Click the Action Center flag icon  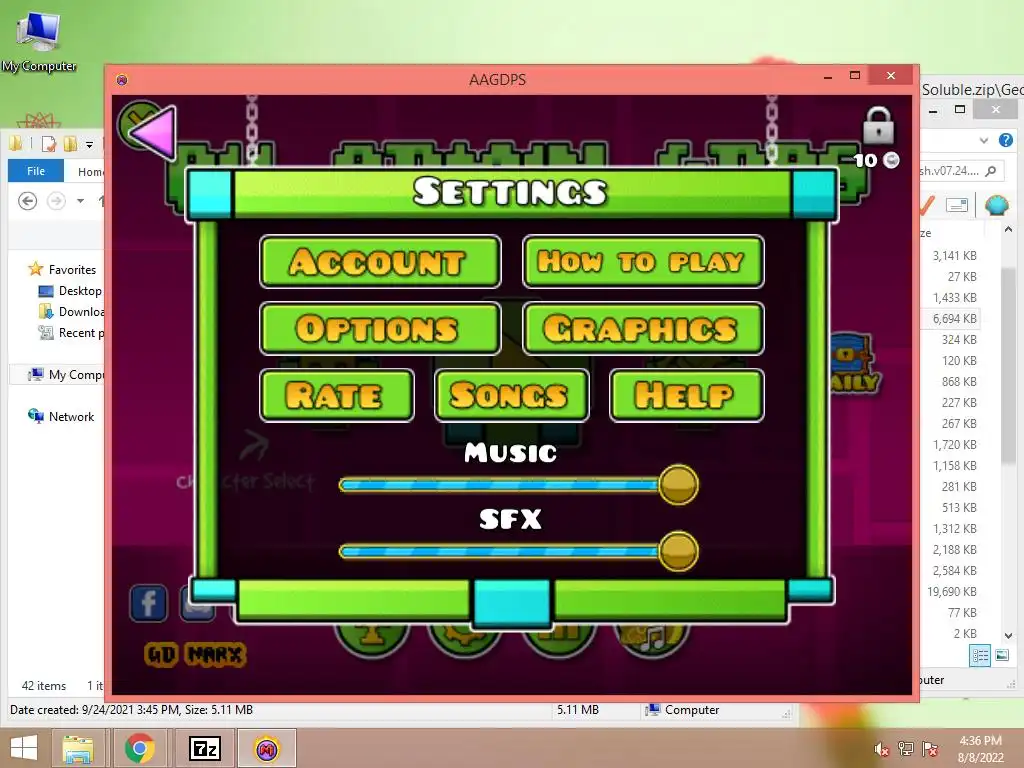[x=930, y=749]
